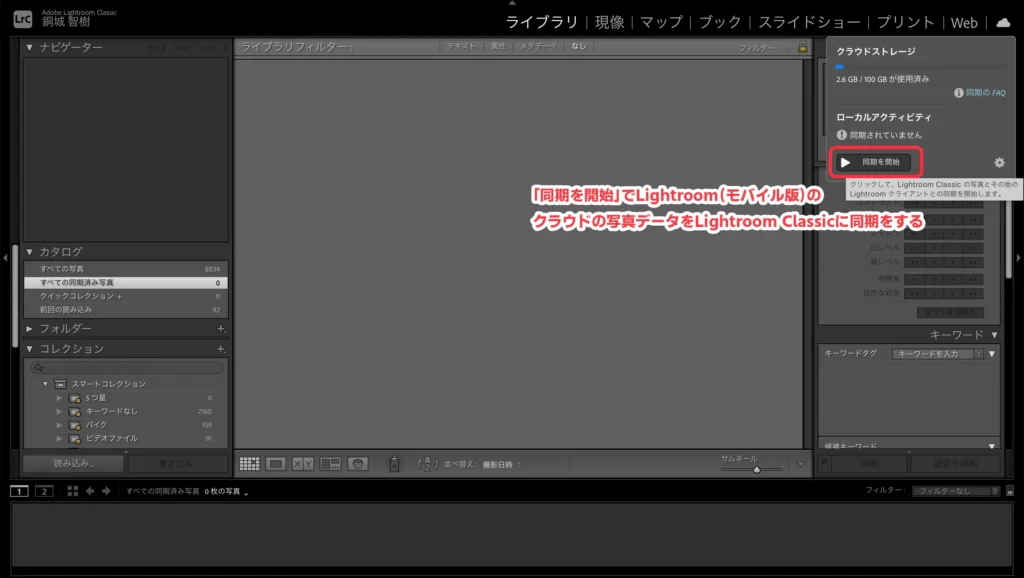The height and width of the screenshot is (578, 1024).
Task: Expand the フォルダー panel
Action: tap(30, 329)
